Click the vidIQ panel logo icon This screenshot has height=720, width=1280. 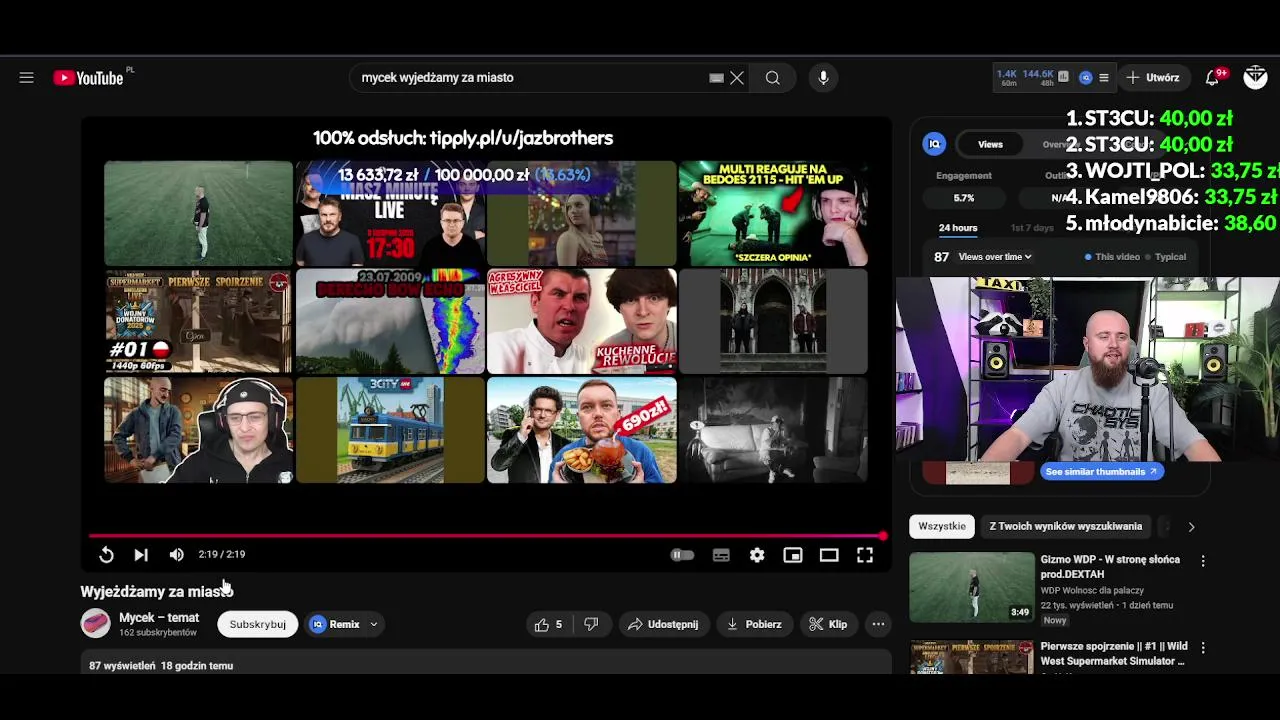934,144
